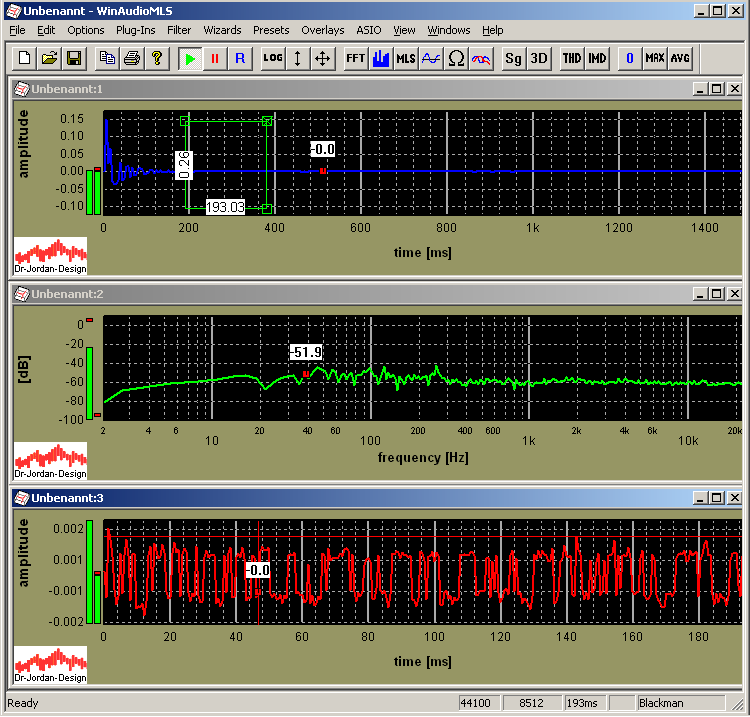Open the ASIO menu
Image resolution: width=750 pixels, height=717 pixels.
(368, 30)
